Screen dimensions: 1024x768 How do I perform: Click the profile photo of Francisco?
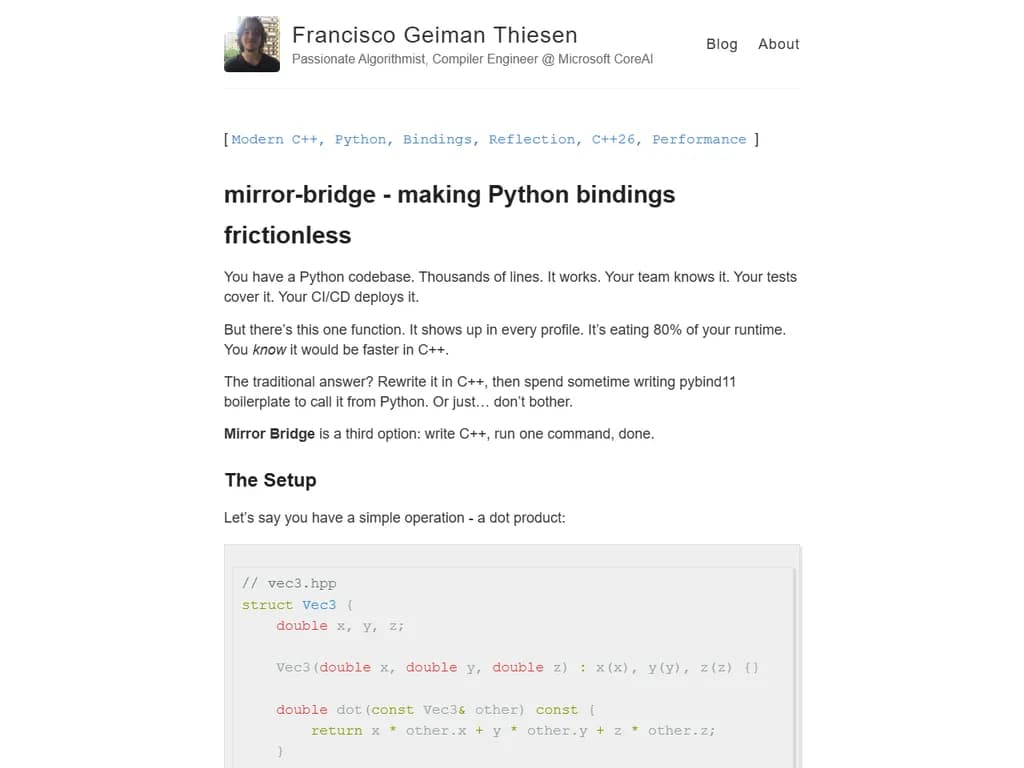251,43
